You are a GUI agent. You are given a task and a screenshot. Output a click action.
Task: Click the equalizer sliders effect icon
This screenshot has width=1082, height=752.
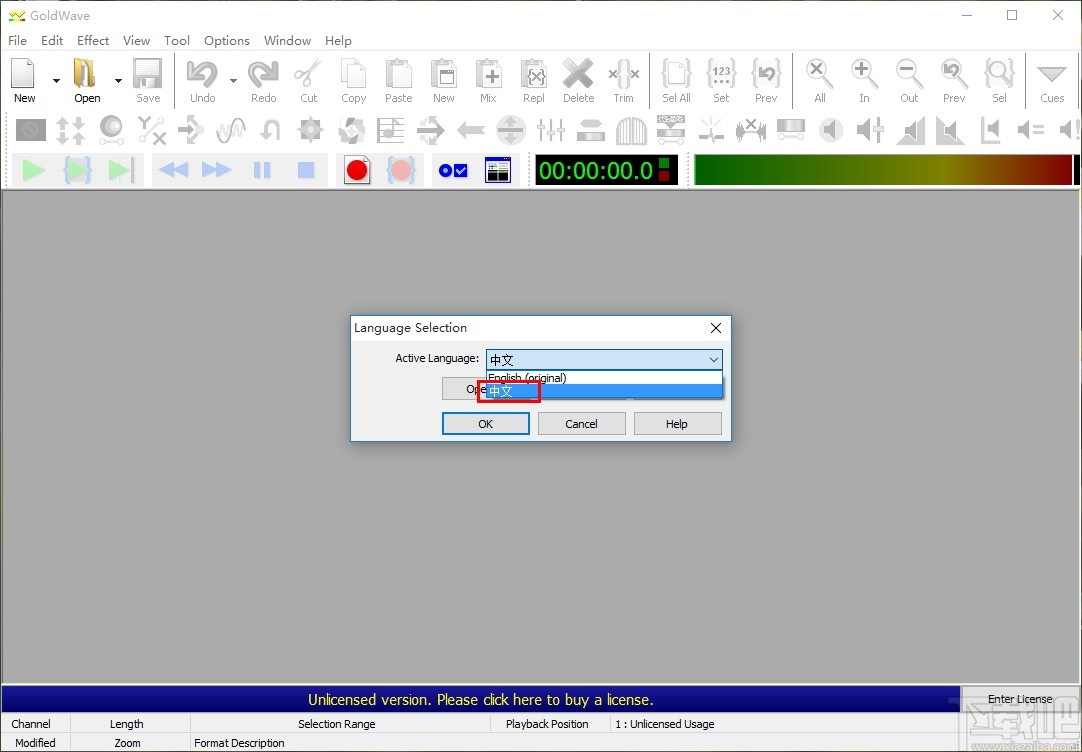click(551, 130)
